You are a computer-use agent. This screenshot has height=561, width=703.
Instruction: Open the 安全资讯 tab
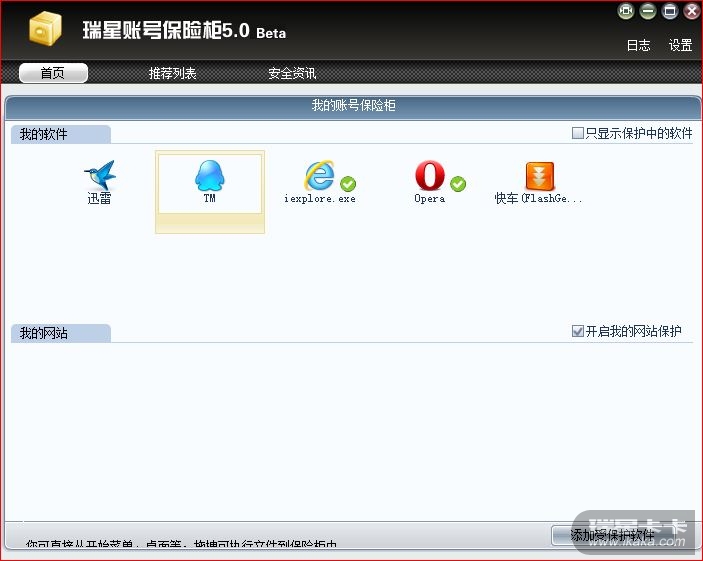tap(292, 73)
